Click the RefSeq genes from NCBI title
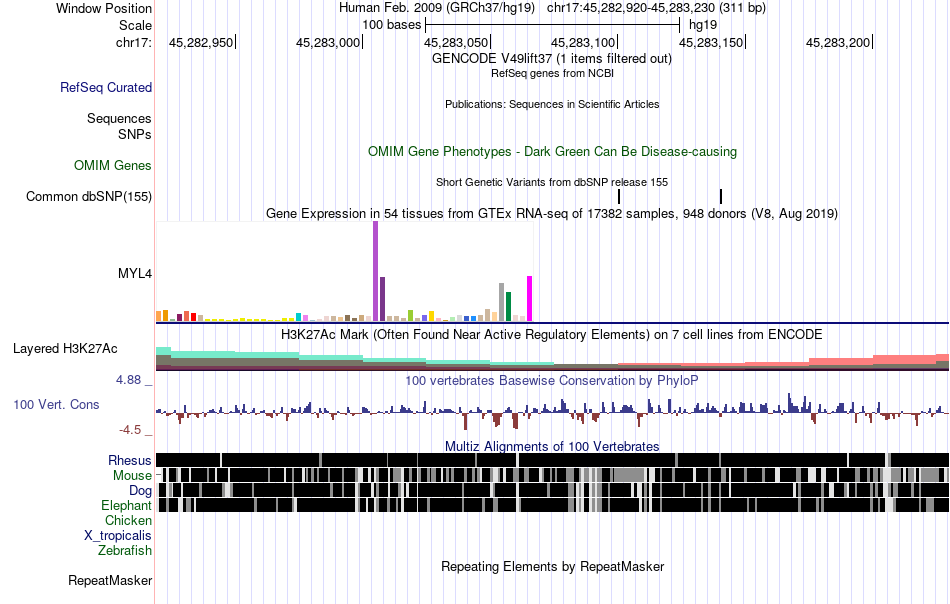The width and height of the screenshot is (950, 604). click(552, 73)
